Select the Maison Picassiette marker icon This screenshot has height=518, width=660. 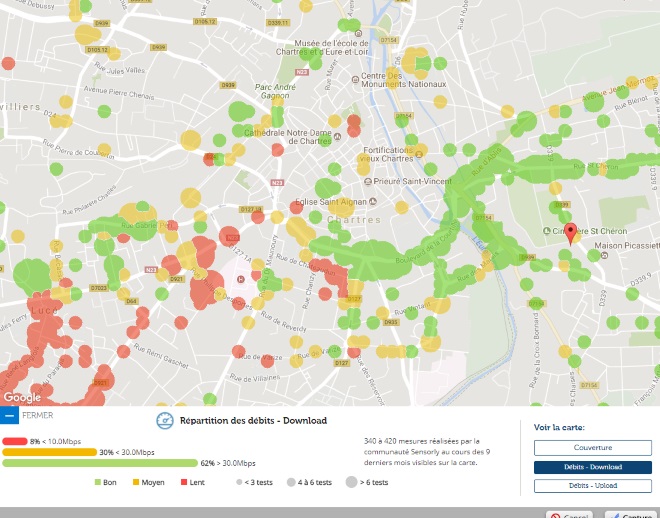[x=604, y=255]
